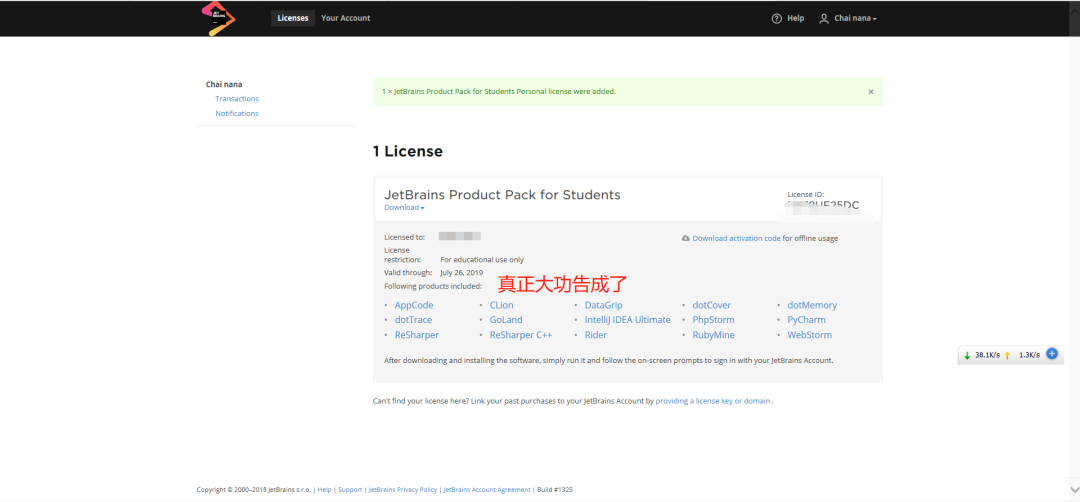This screenshot has width=1080, height=502.
Task: Open the footer Support link
Action: click(350, 490)
